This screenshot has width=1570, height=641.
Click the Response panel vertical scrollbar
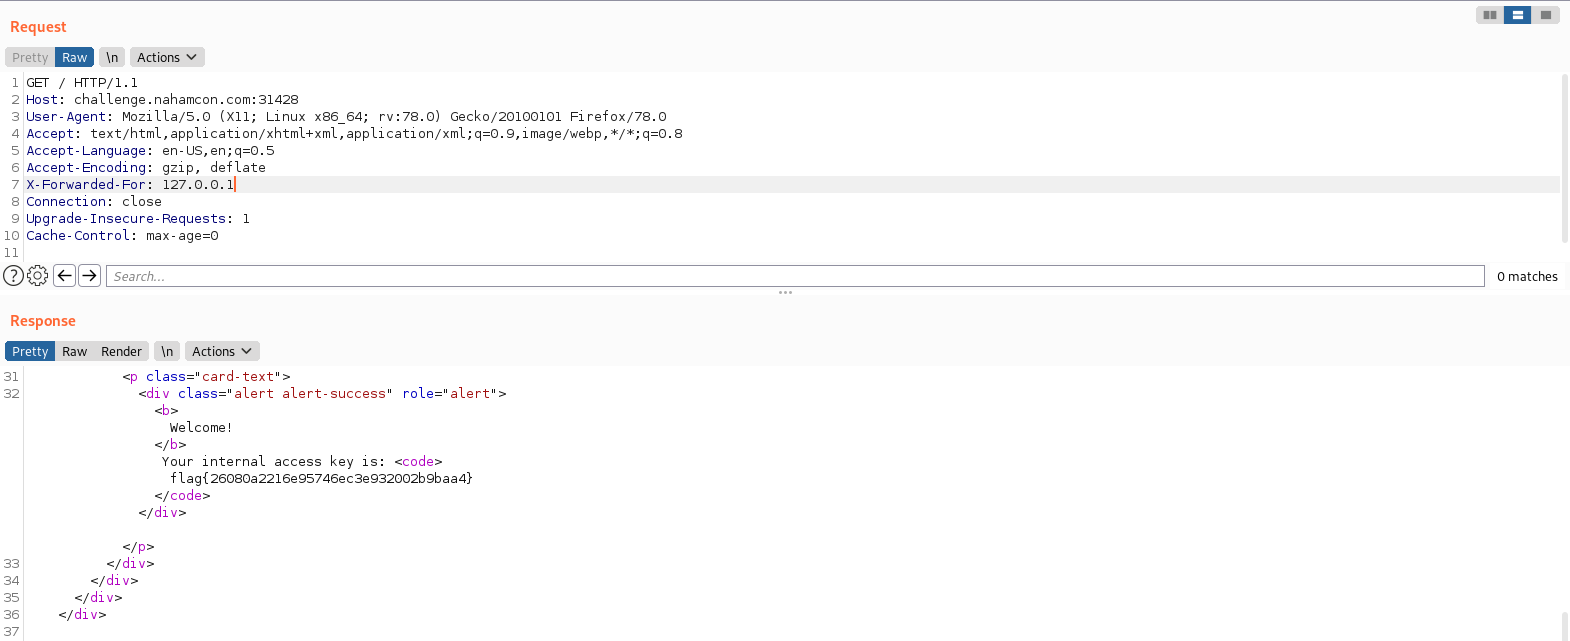tap(1564, 625)
